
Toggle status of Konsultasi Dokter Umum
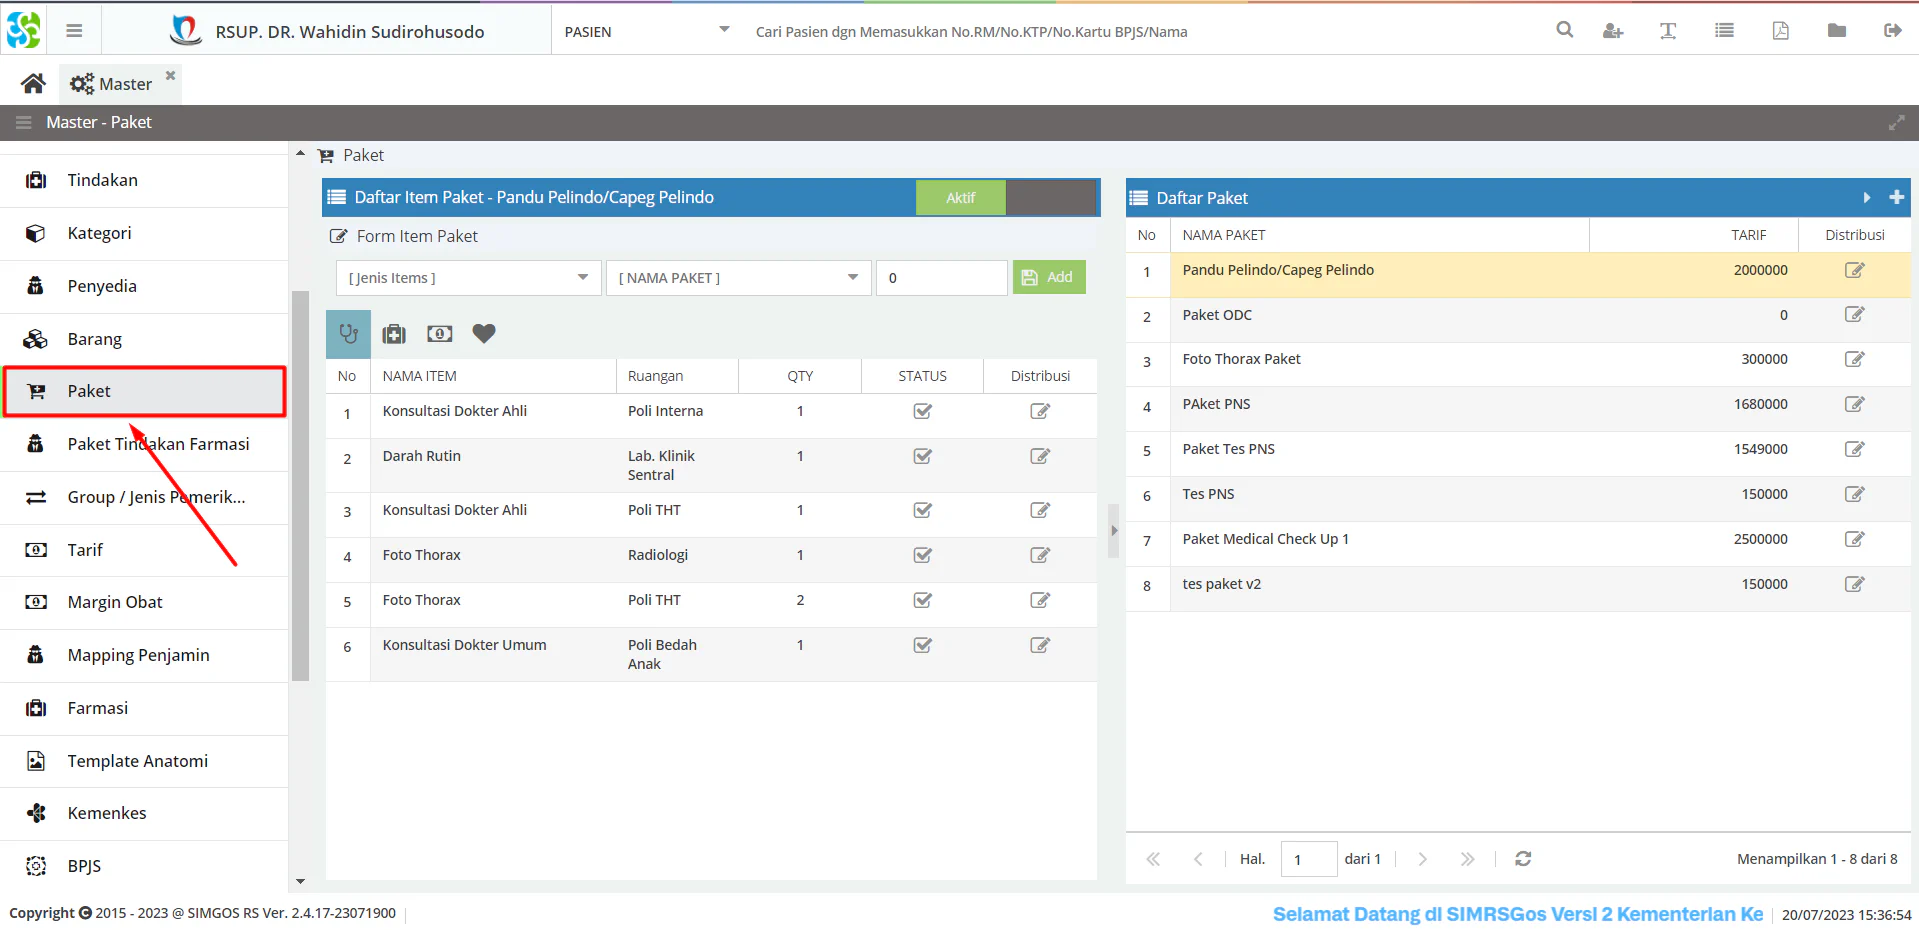click(923, 646)
